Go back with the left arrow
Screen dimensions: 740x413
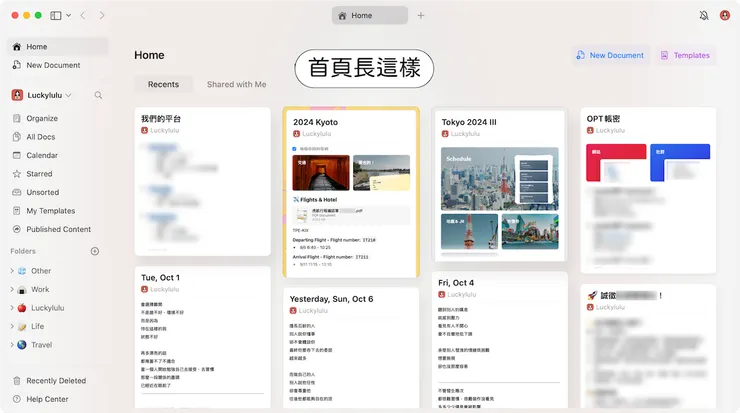point(83,16)
